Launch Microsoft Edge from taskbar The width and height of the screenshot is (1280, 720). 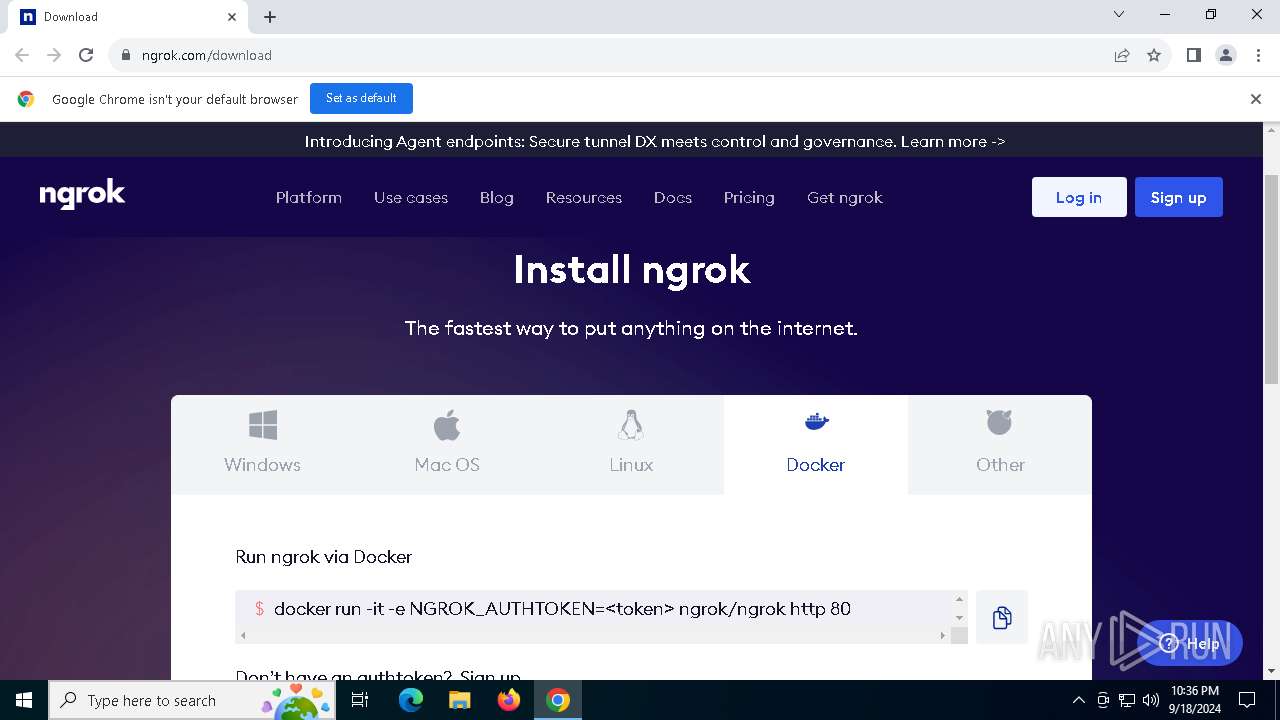411,700
